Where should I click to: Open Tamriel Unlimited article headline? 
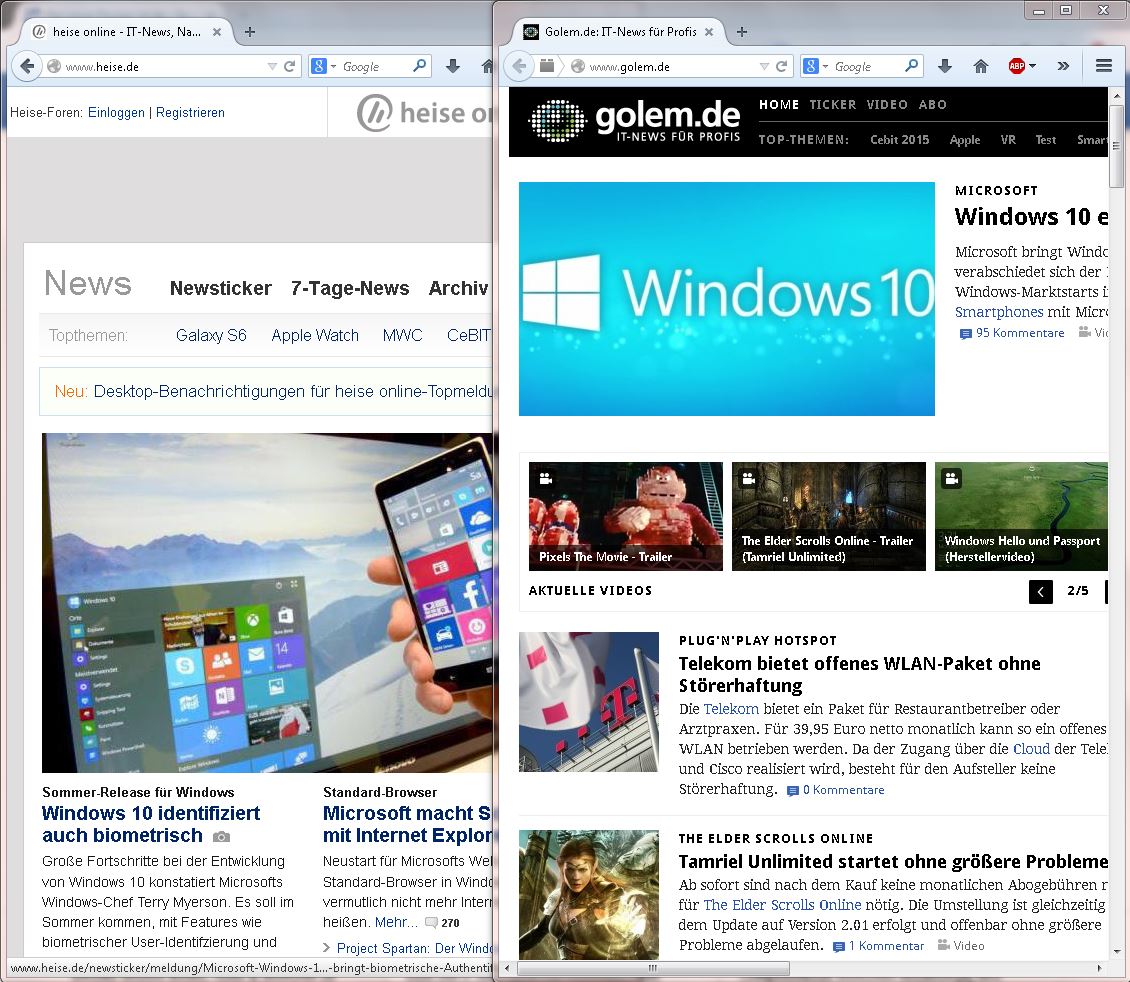893,862
